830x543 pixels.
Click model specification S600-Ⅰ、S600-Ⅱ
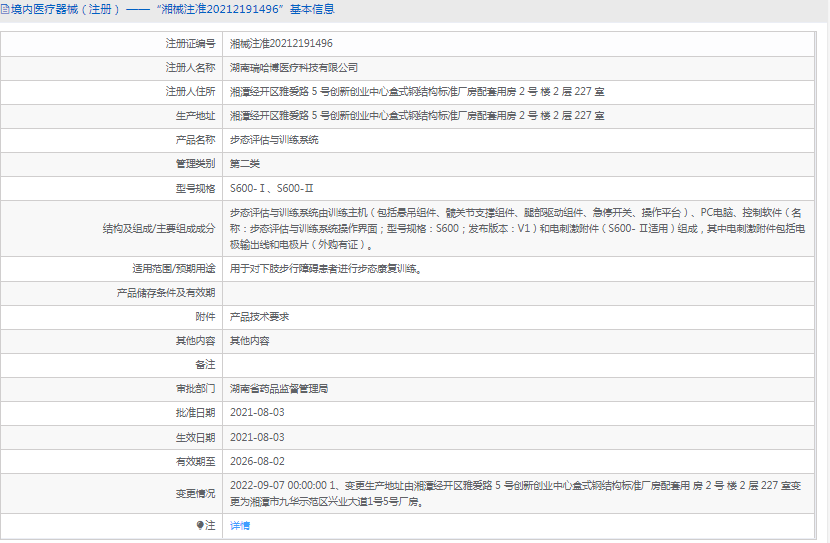click(272, 188)
